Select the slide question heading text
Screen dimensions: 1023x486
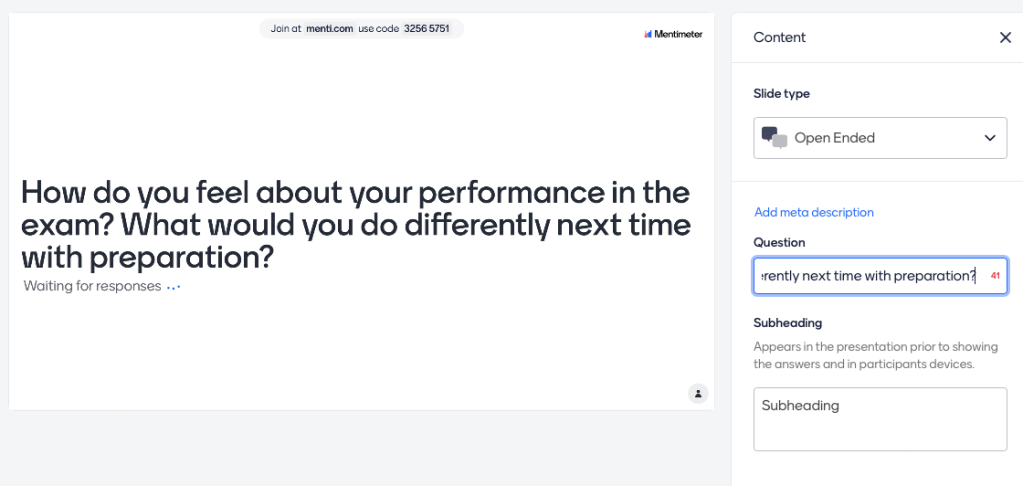[x=355, y=225]
